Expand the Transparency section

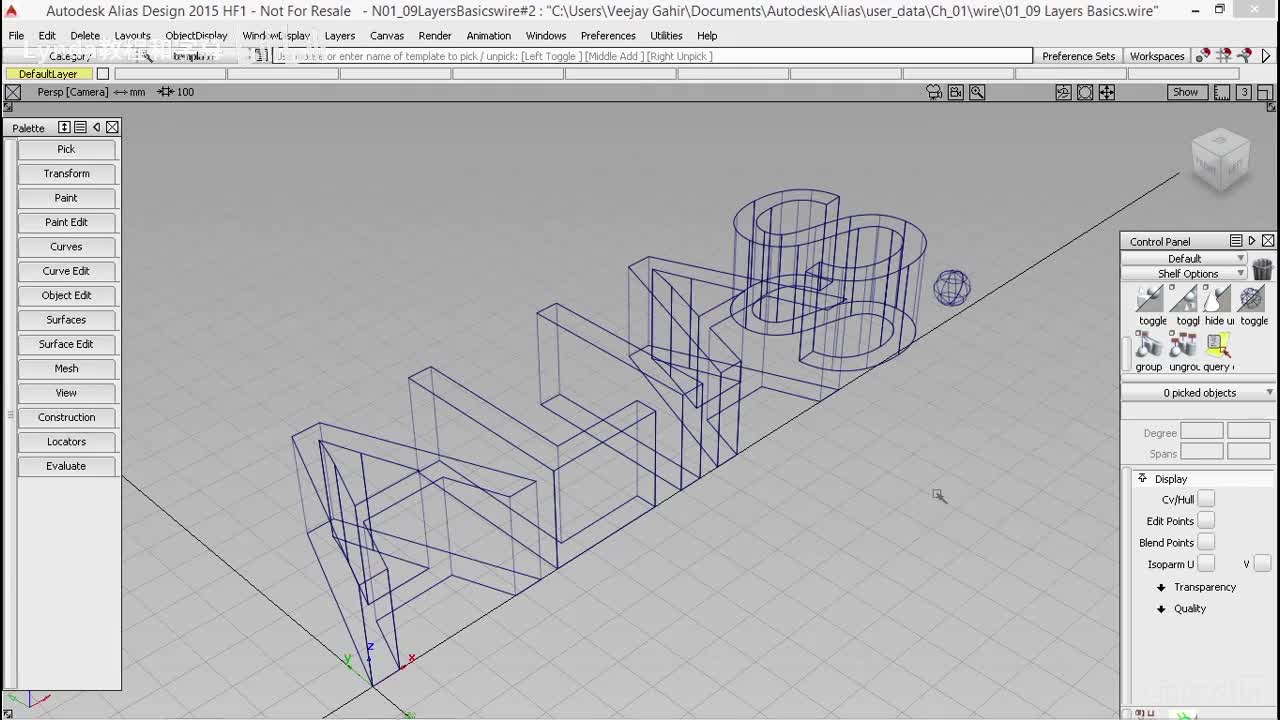point(1204,587)
